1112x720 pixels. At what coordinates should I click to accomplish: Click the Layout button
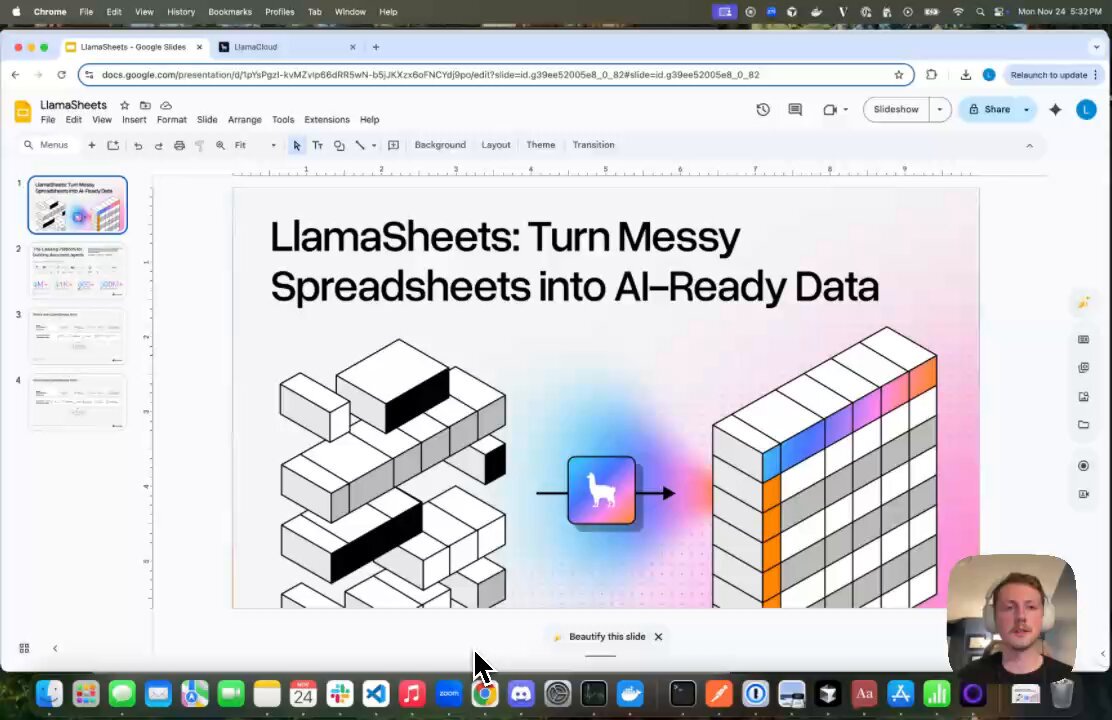click(496, 145)
